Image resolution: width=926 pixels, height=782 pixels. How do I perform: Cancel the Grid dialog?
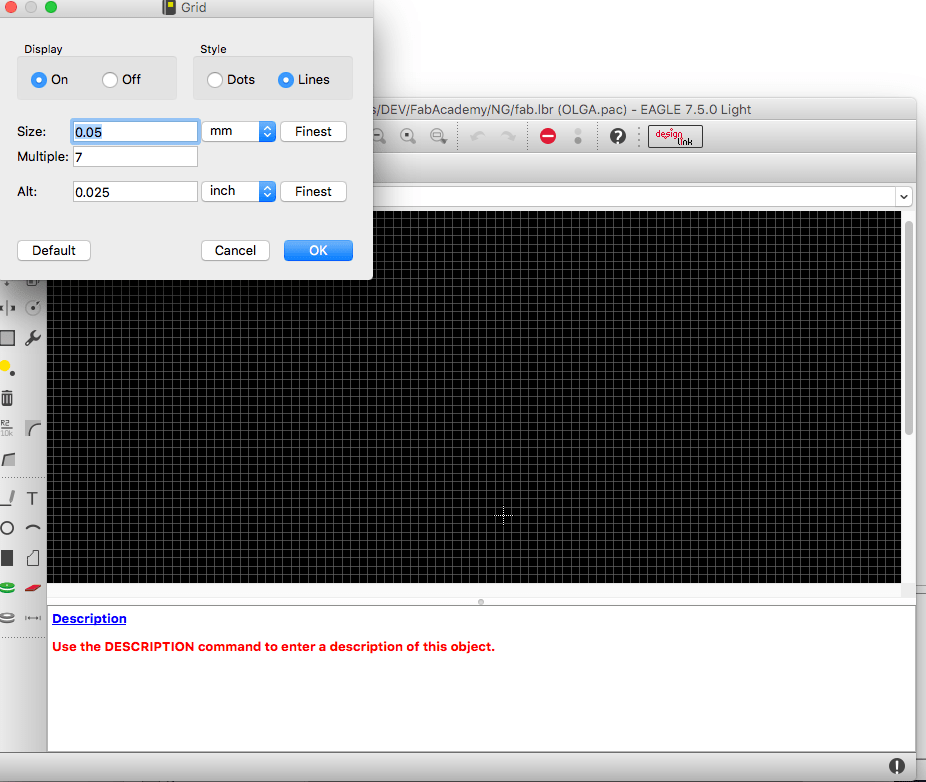[235, 250]
